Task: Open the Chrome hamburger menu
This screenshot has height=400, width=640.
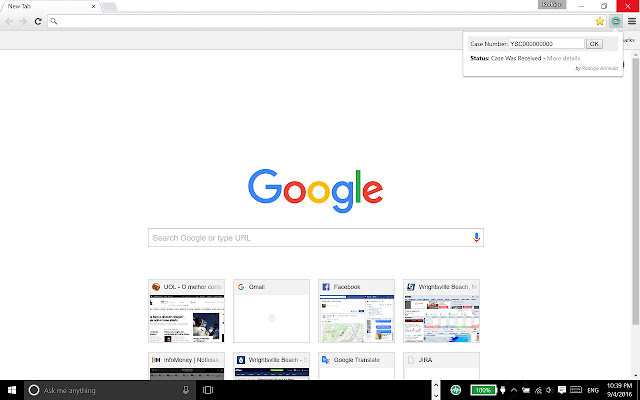Action: pyautogui.click(x=631, y=21)
